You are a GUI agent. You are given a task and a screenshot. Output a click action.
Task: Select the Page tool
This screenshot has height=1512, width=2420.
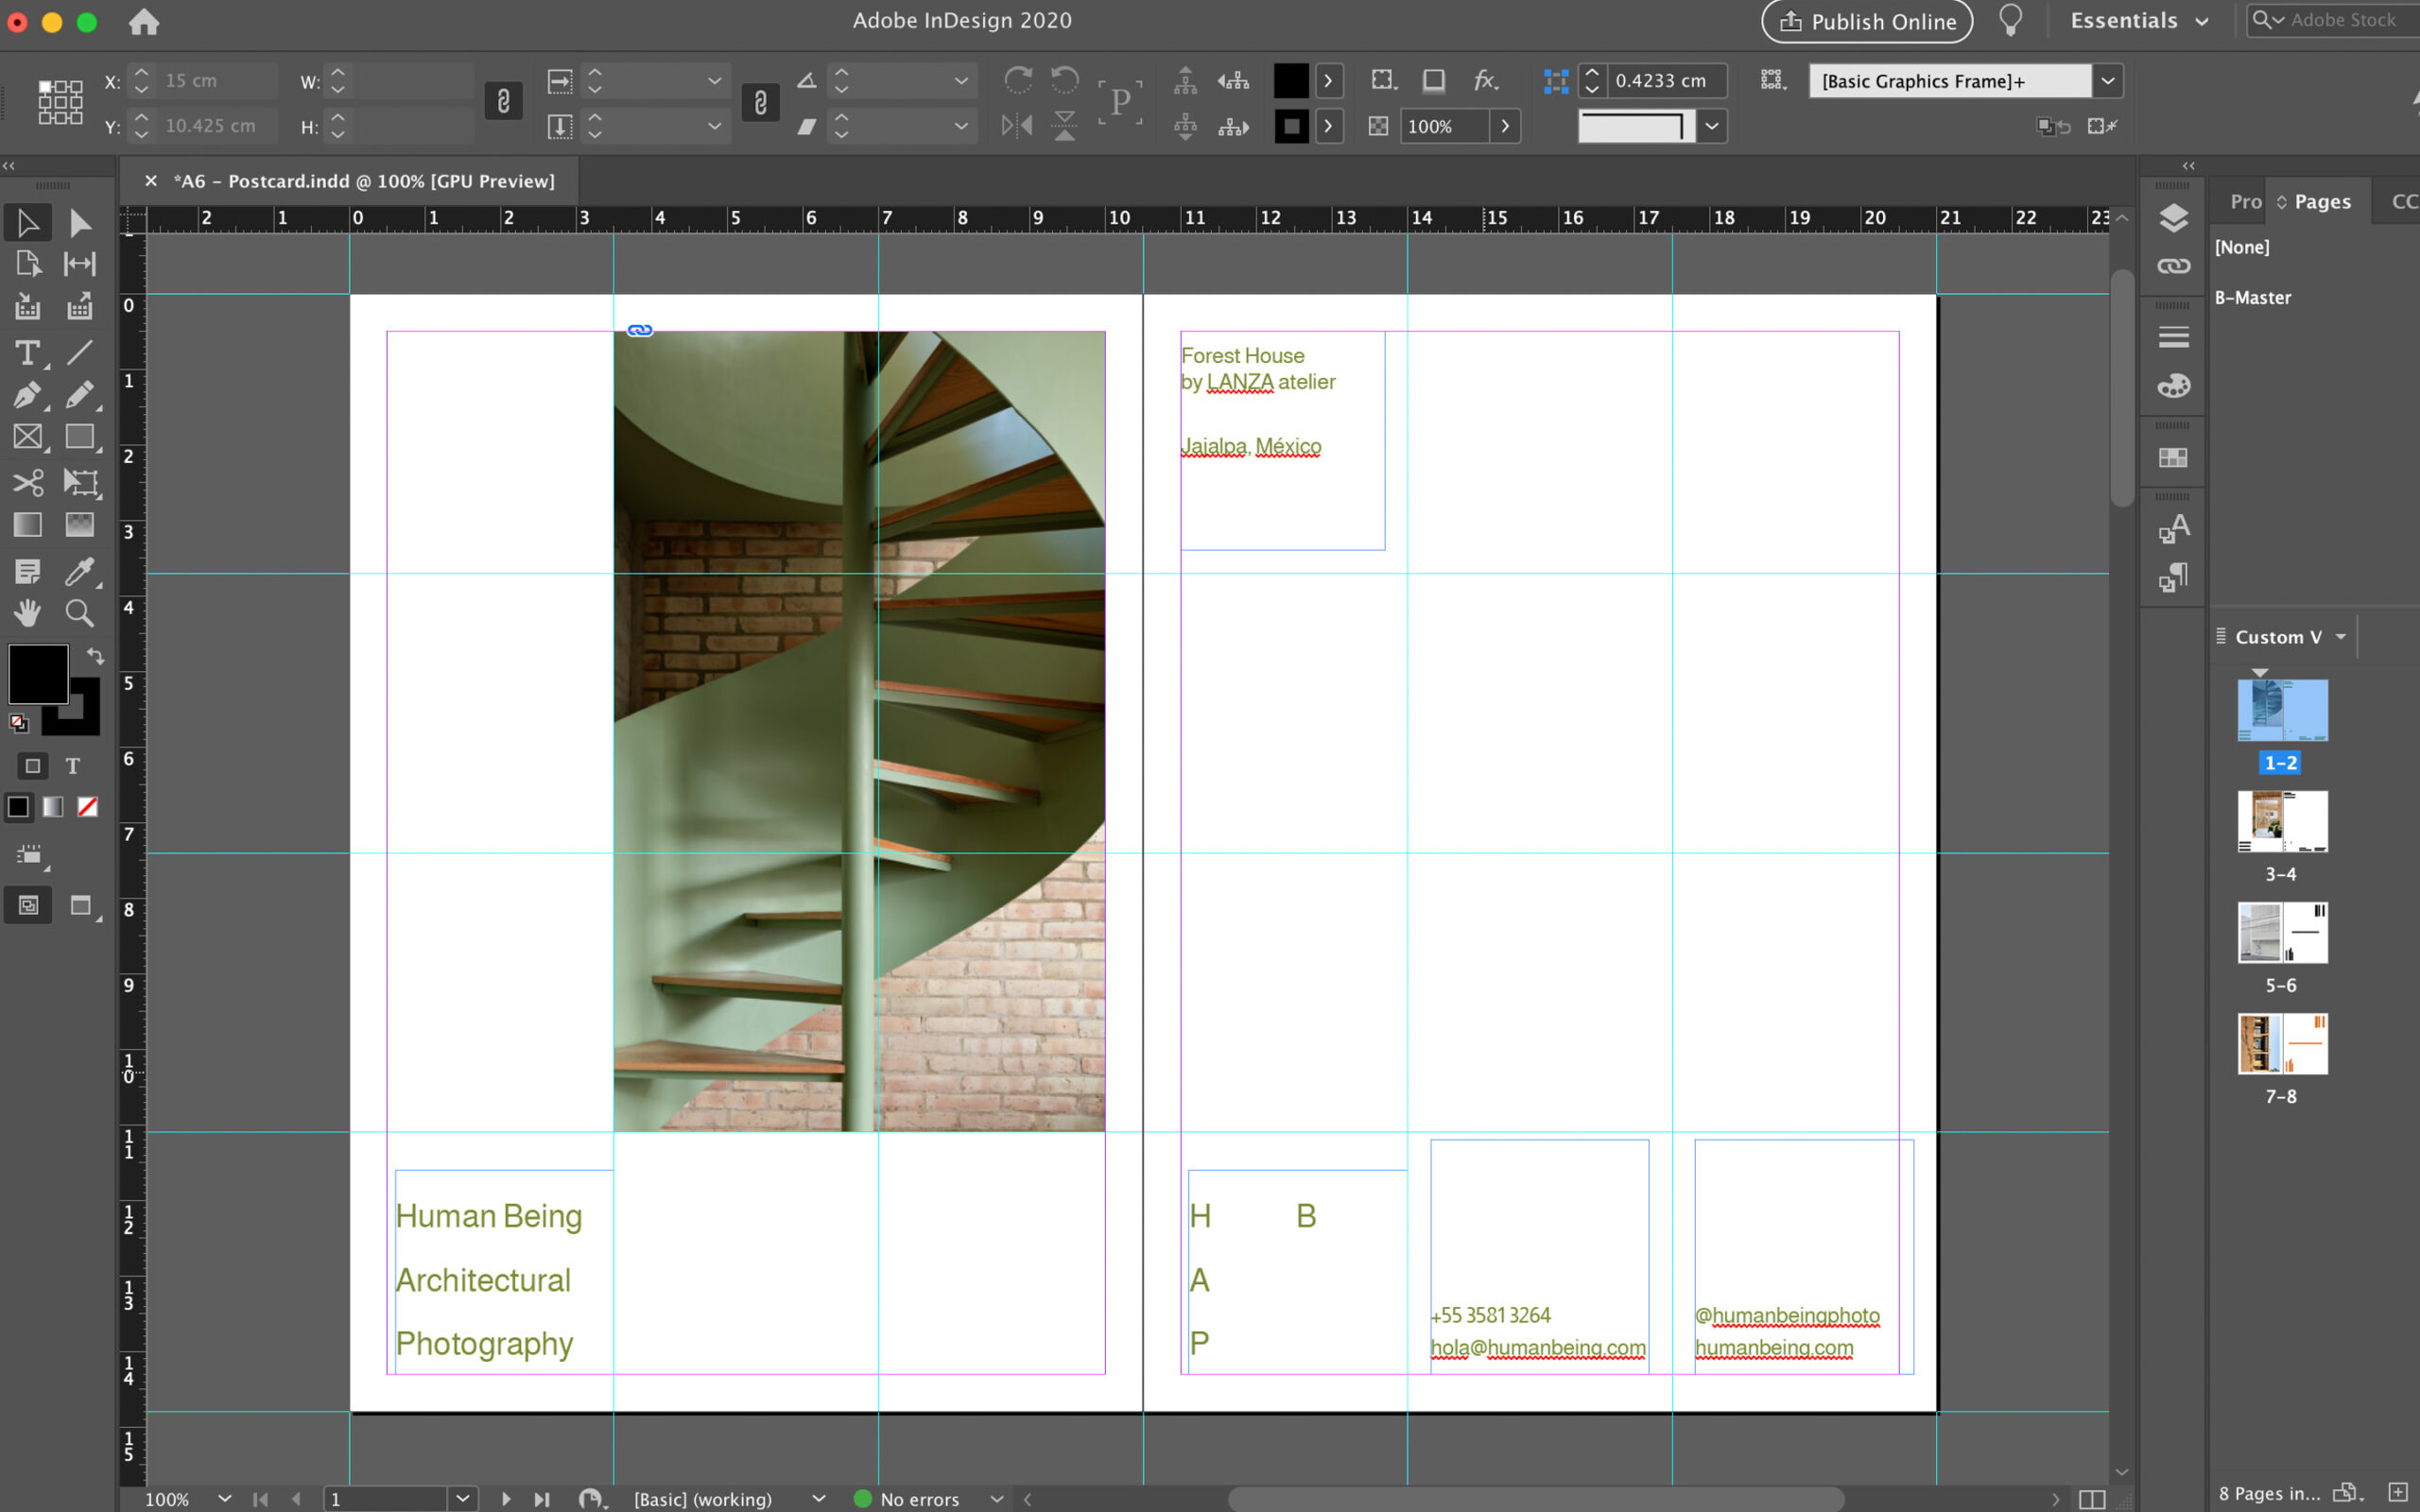[27, 264]
